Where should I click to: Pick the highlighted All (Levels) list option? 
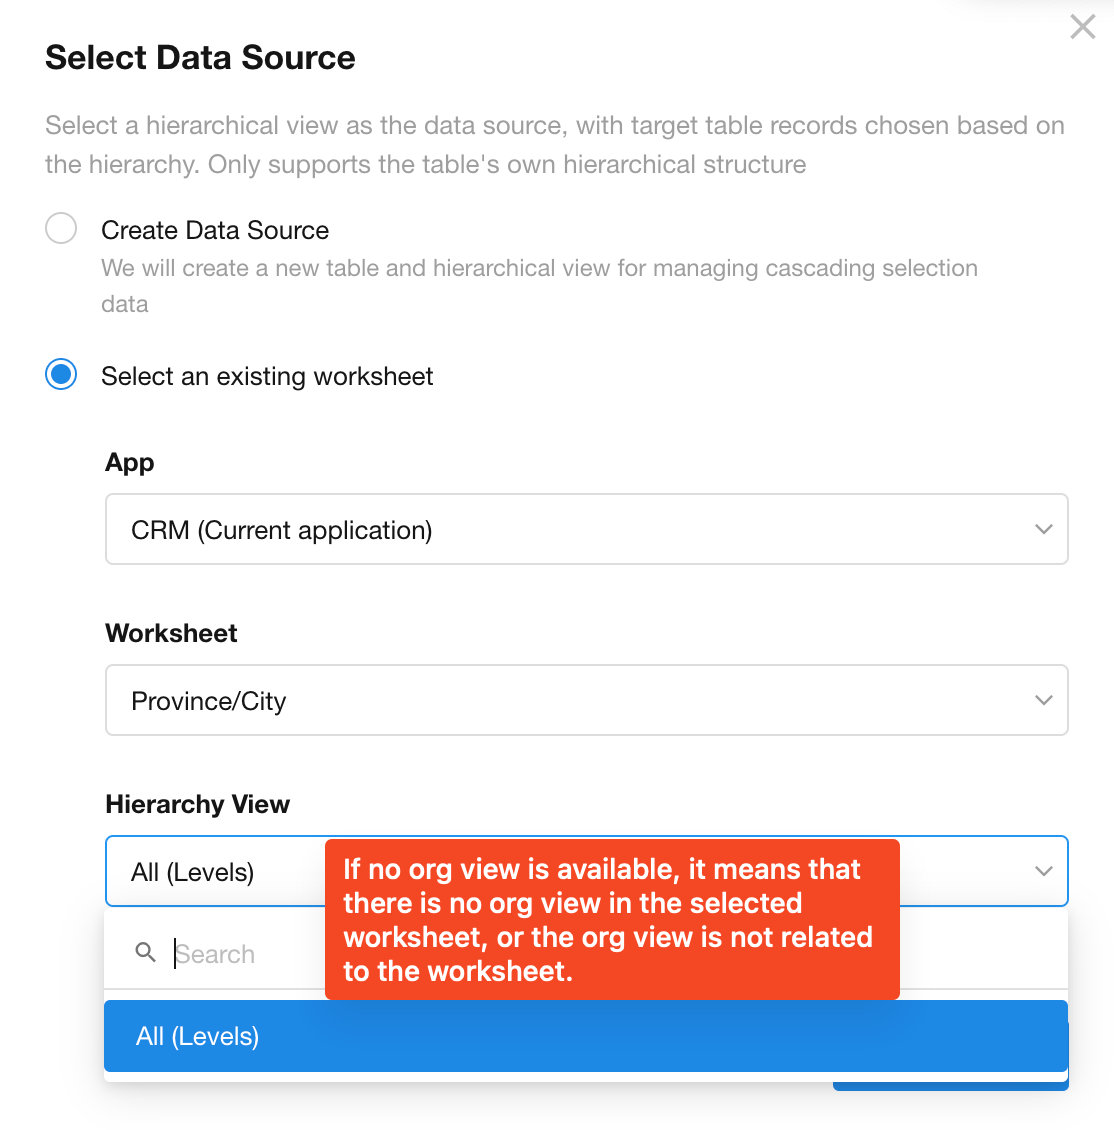click(586, 1036)
